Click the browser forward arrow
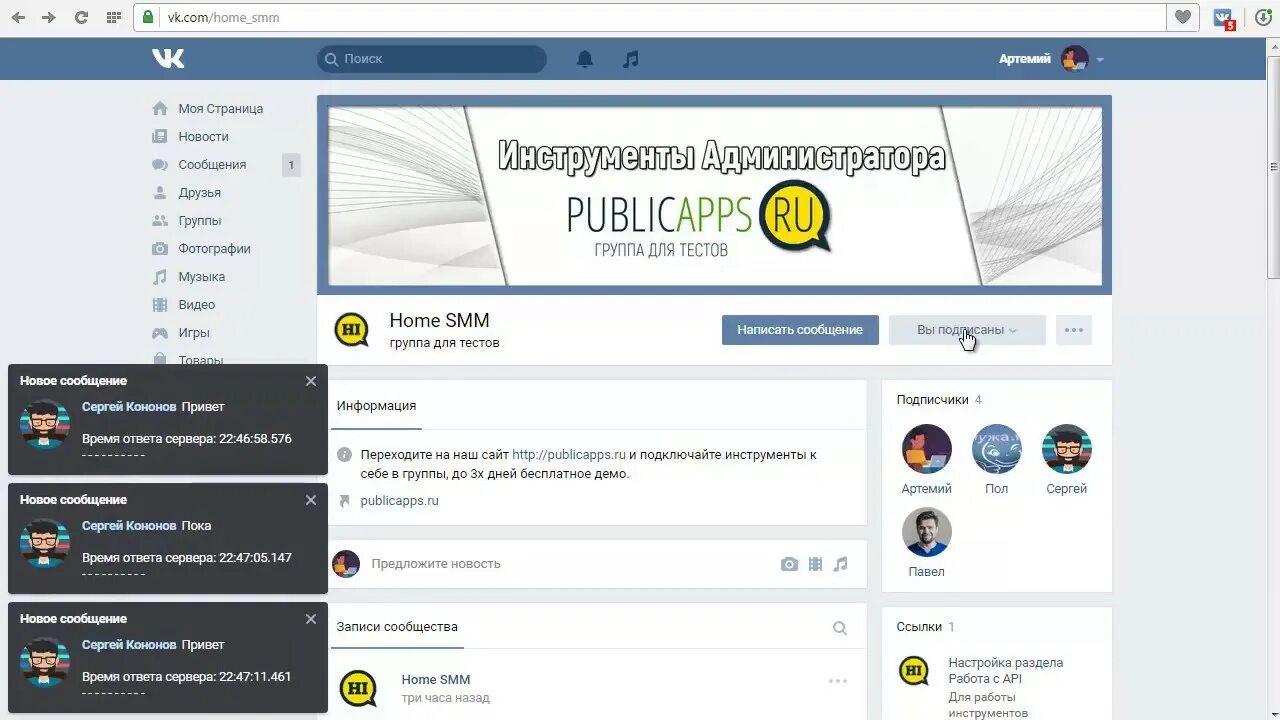Image resolution: width=1280 pixels, height=720 pixels. [48, 17]
